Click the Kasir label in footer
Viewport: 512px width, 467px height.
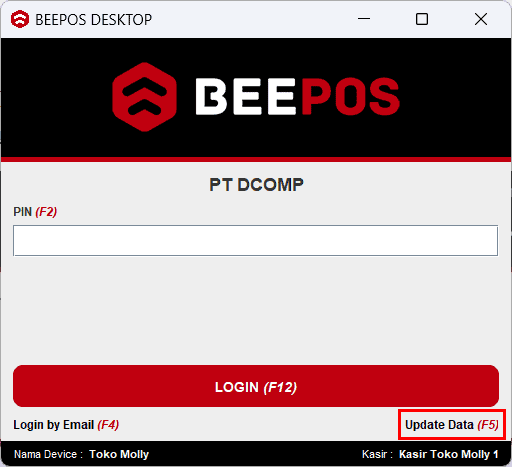pyautogui.click(x=377, y=454)
